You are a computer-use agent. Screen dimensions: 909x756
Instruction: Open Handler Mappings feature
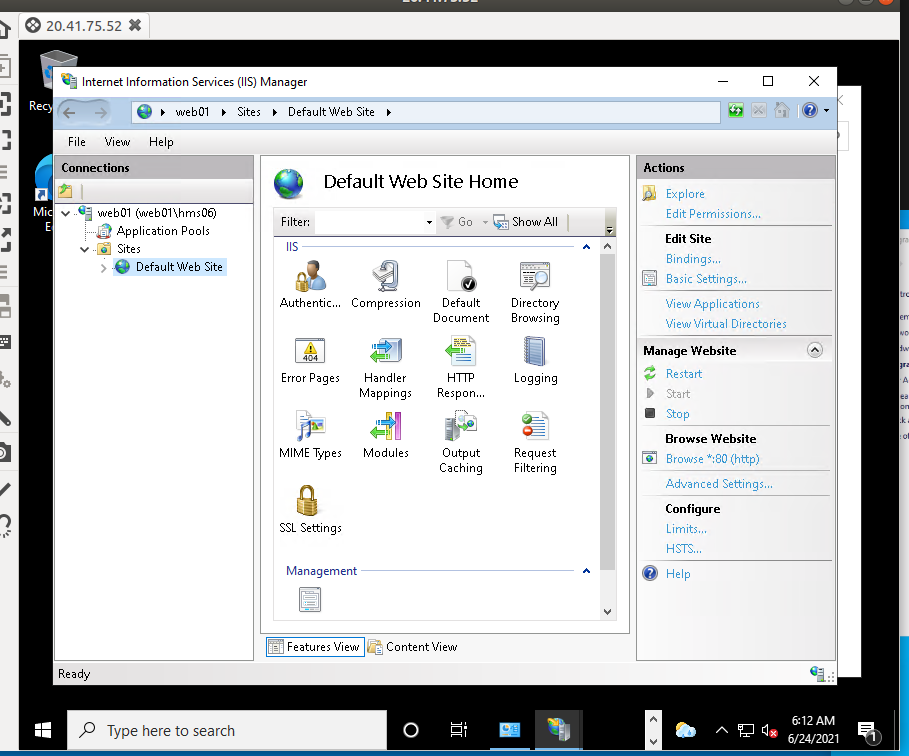386,368
